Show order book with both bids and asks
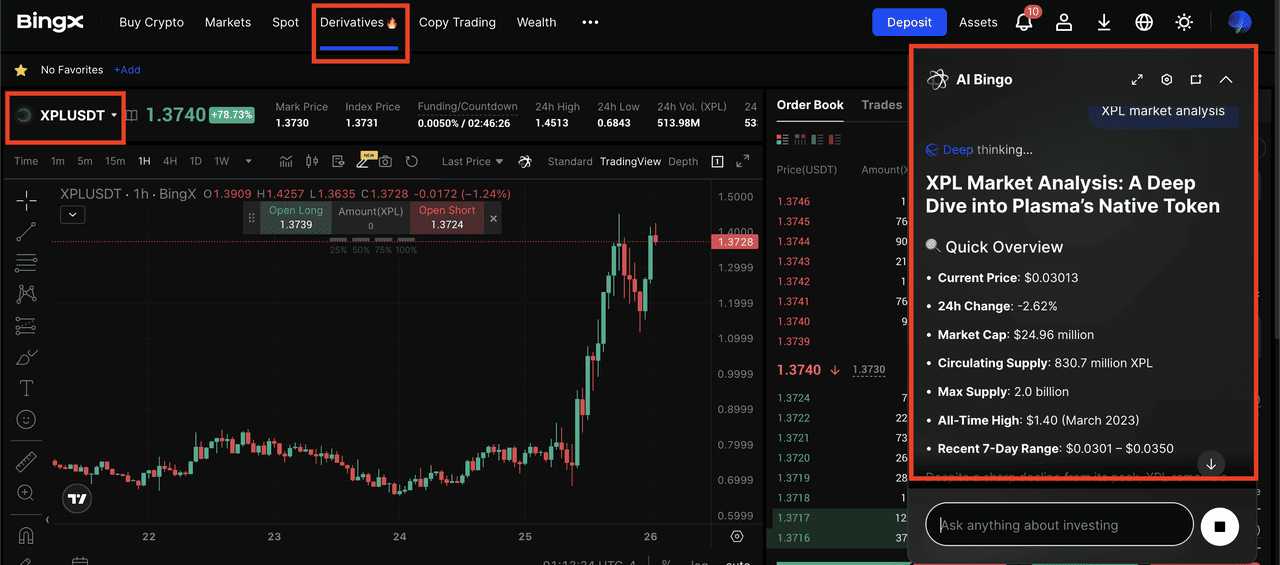 click(x=784, y=139)
